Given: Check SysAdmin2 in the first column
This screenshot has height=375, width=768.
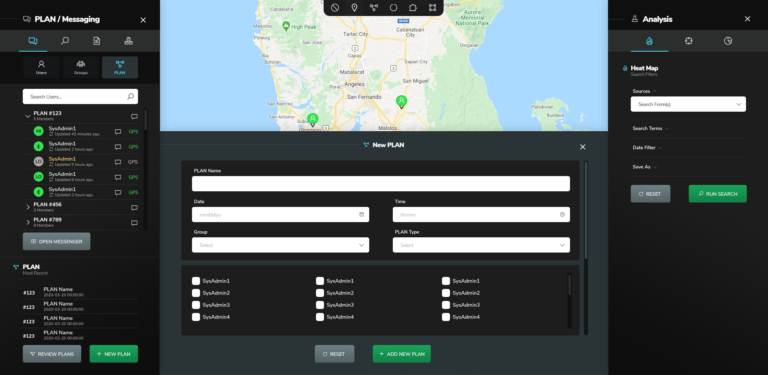Looking at the screenshot, I should (196, 293).
